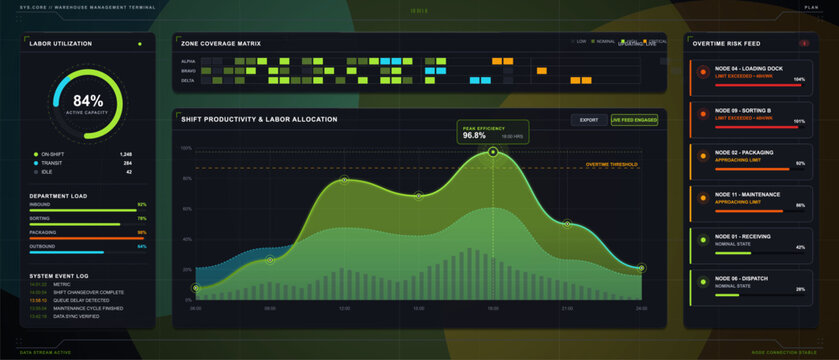Click the Node 06 Dispatch status icon
Image resolution: width=839 pixels, height=360 pixels.
[703, 282]
